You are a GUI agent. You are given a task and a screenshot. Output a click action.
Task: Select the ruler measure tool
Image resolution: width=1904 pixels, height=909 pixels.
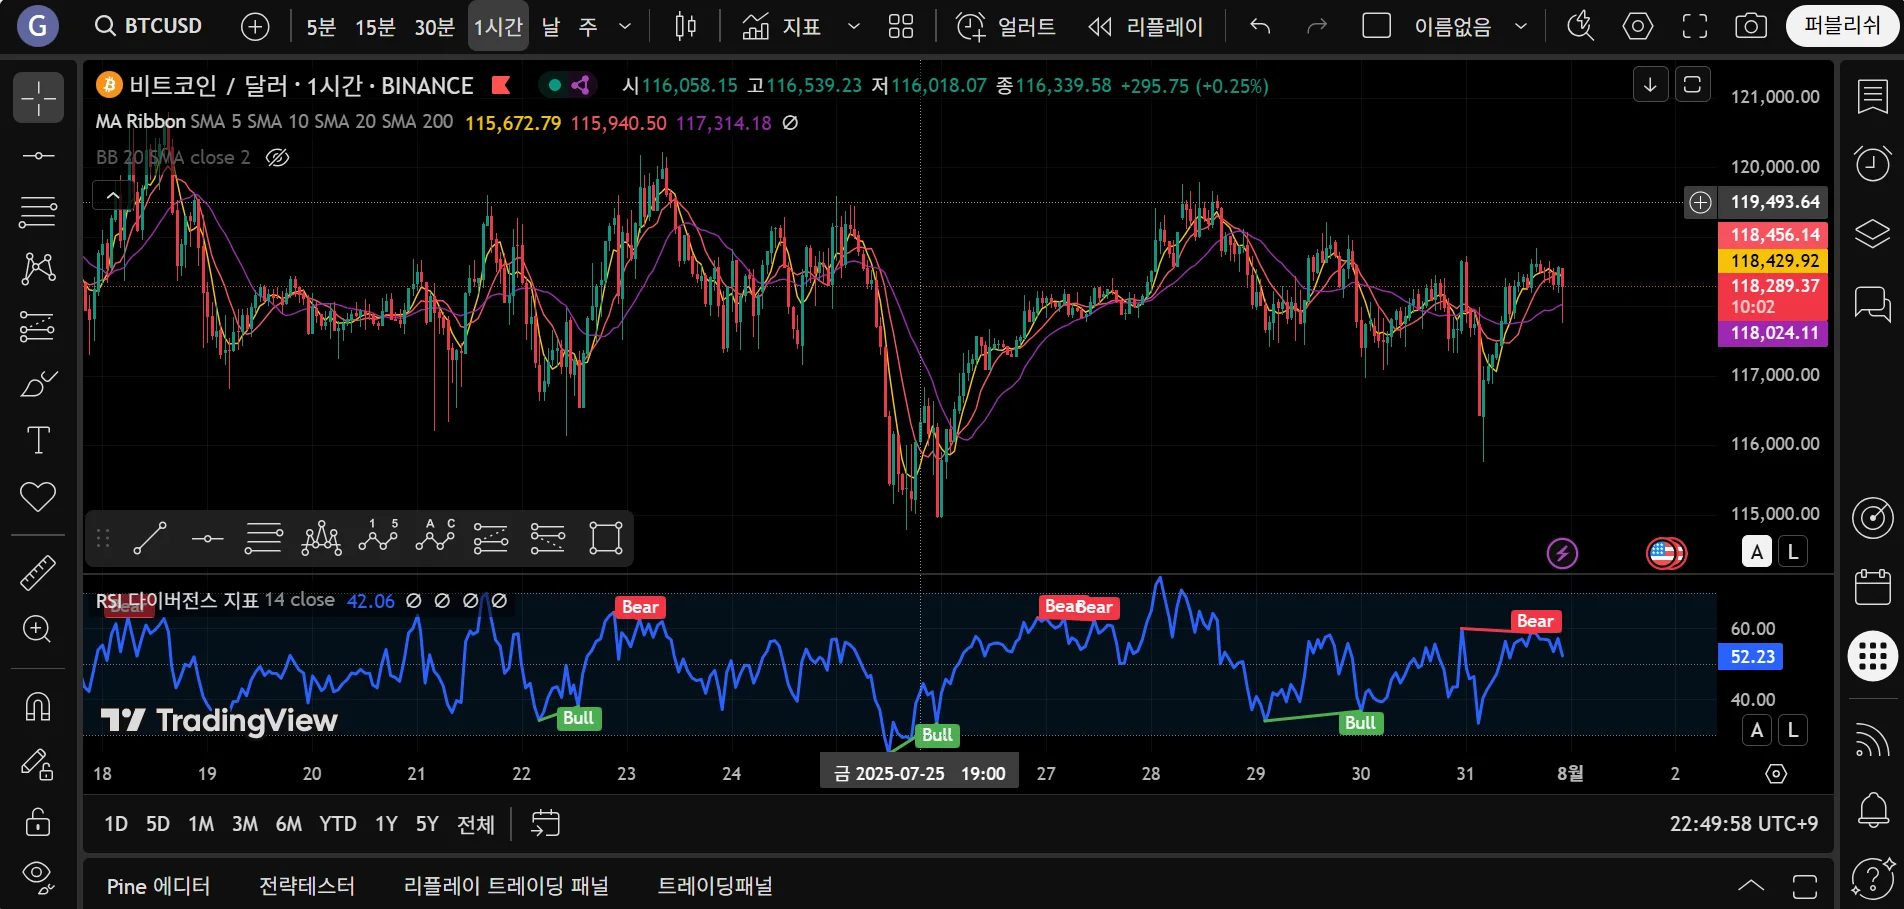tap(38, 573)
